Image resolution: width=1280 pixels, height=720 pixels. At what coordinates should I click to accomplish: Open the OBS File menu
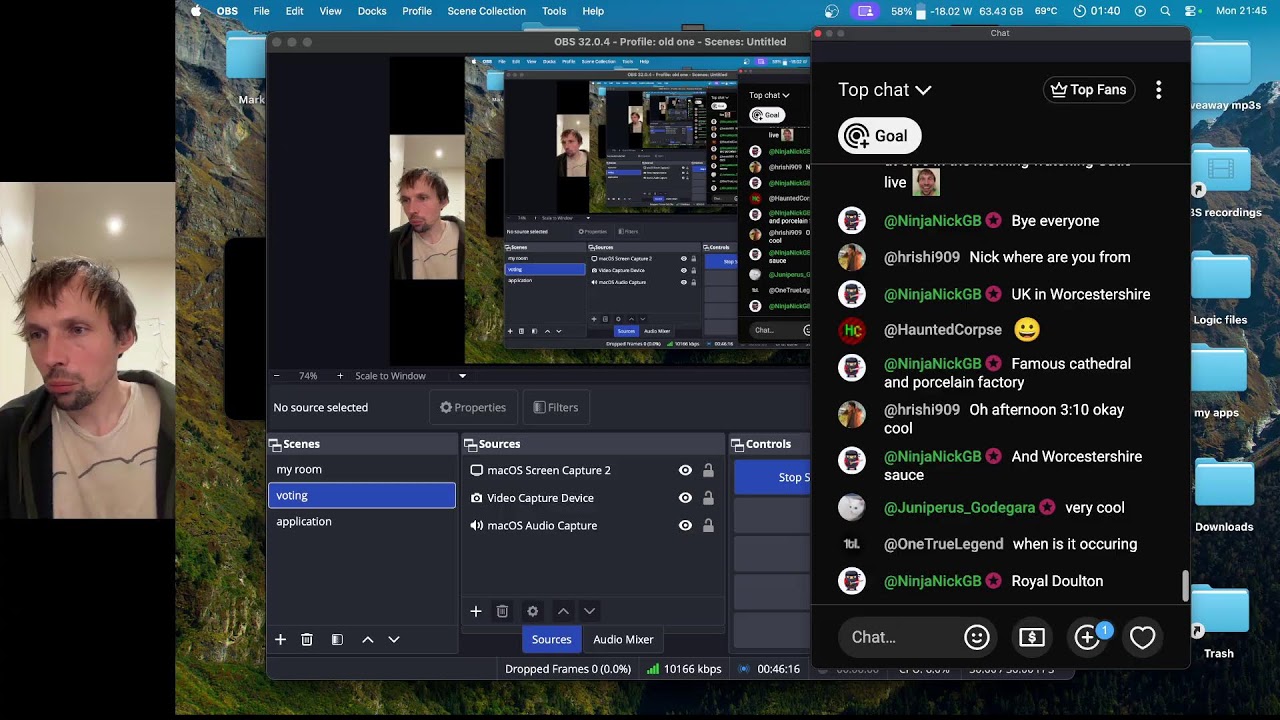point(261,11)
